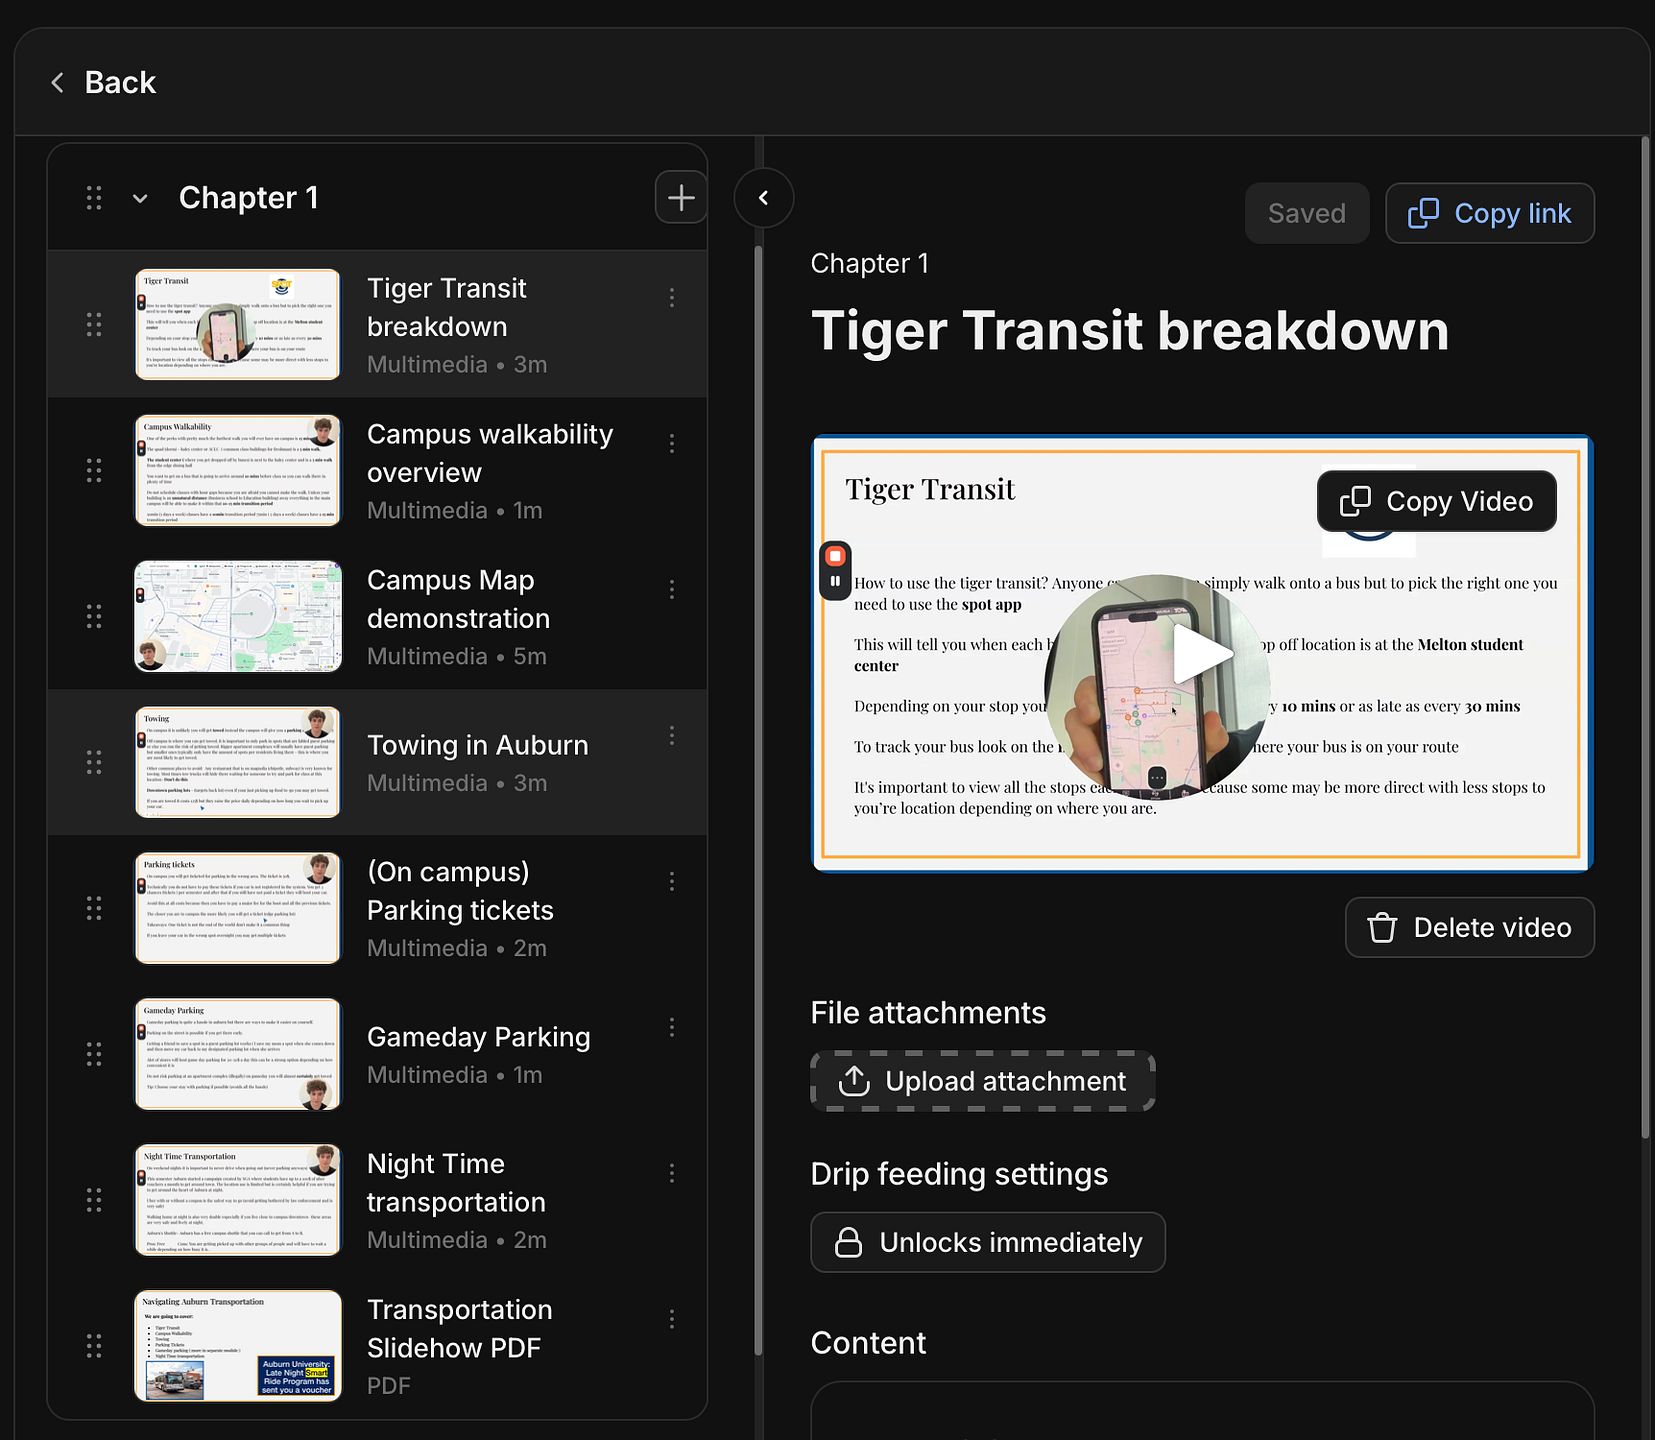Image resolution: width=1655 pixels, height=1440 pixels.
Task: Upload a file attachment
Action: click(983, 1081)
